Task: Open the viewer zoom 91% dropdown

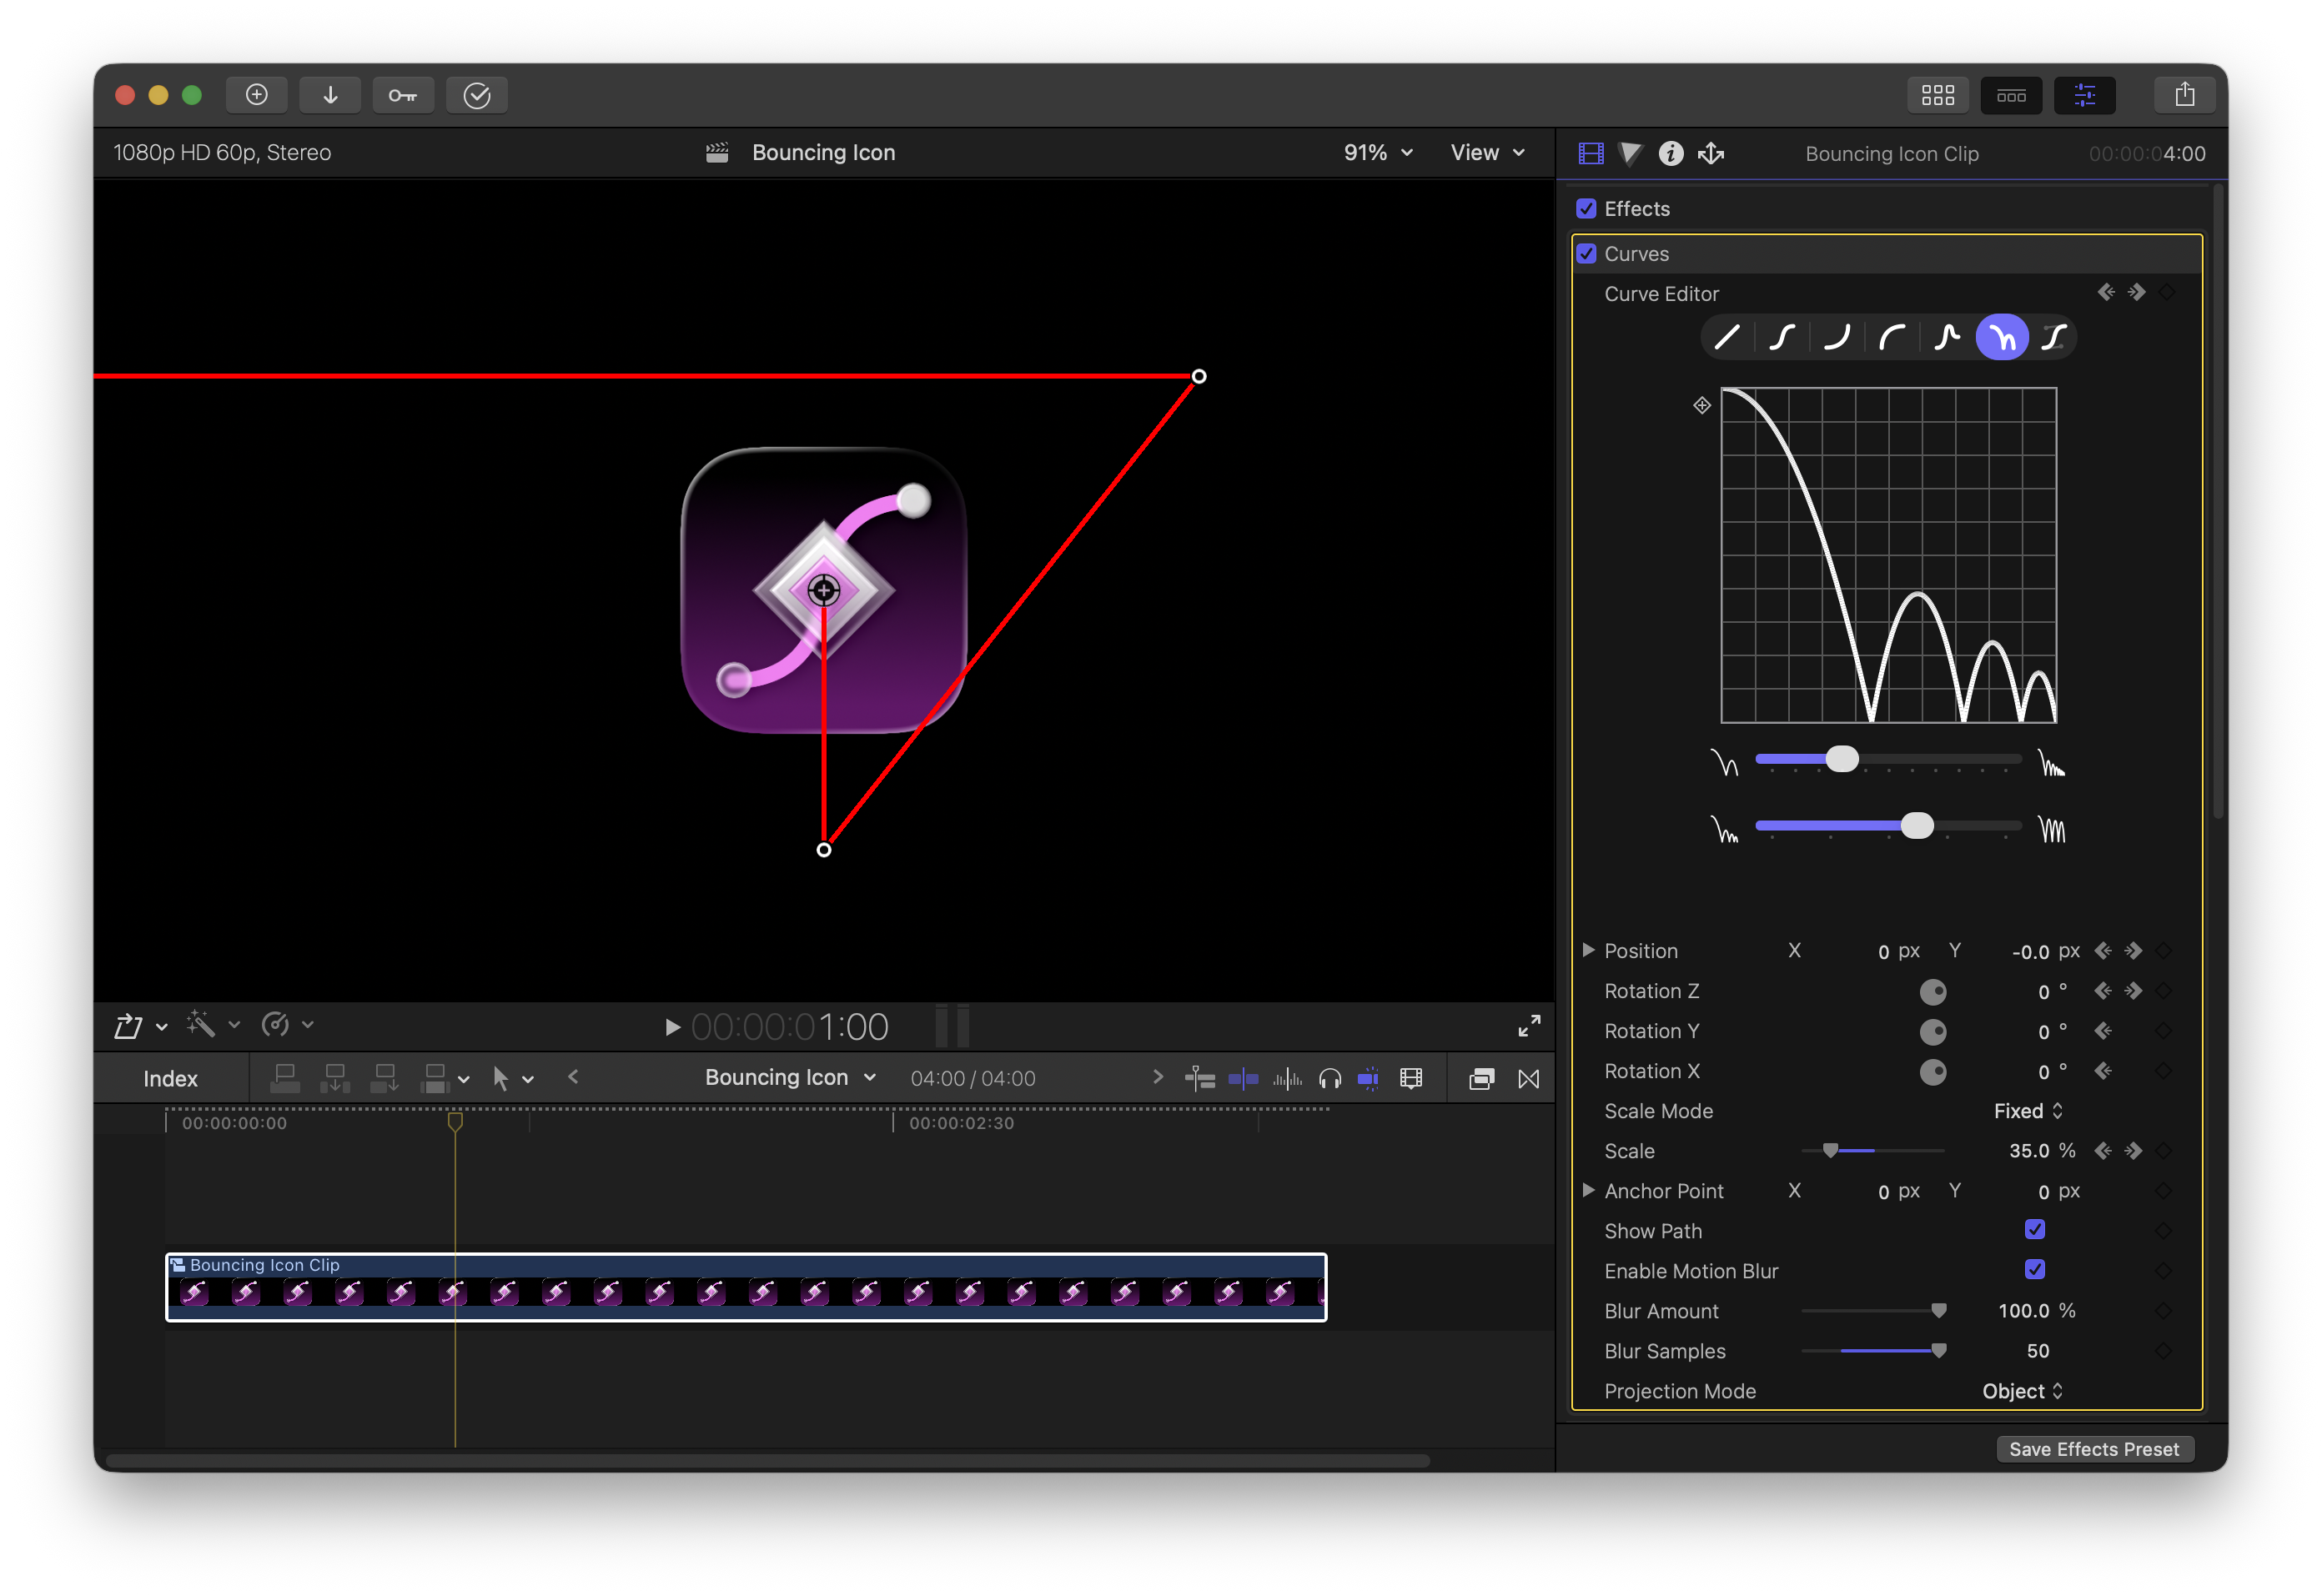Action: coord(1377,152)
